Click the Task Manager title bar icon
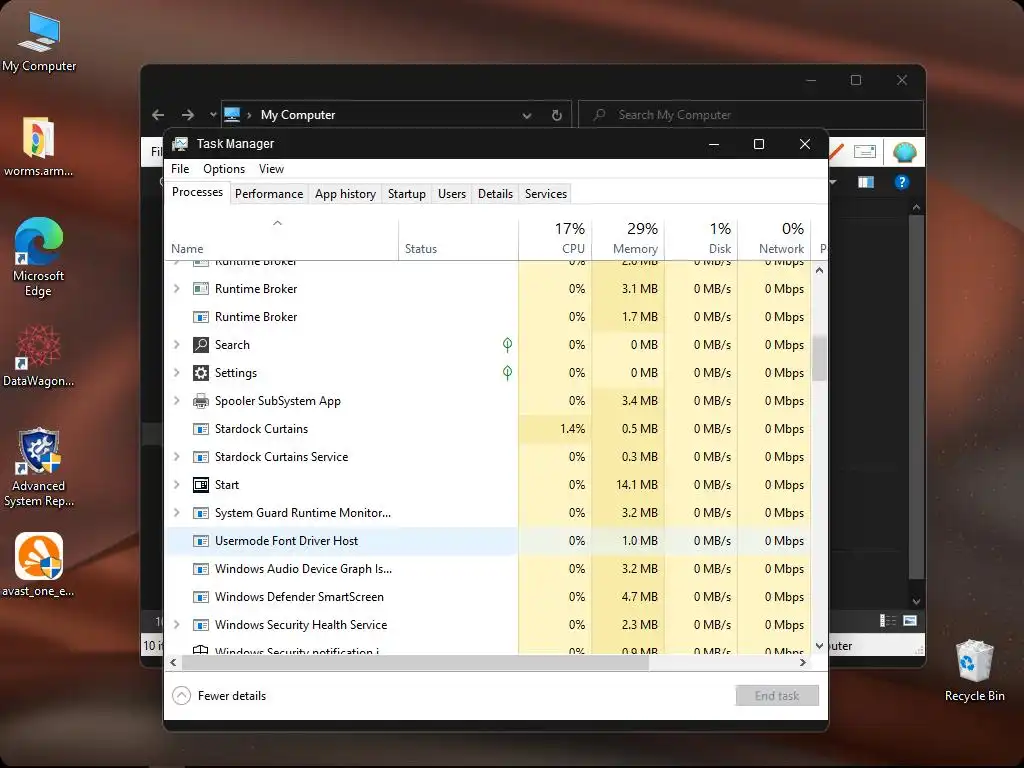The width and height of the screenshot is (1024, 768). coord(180,144)
